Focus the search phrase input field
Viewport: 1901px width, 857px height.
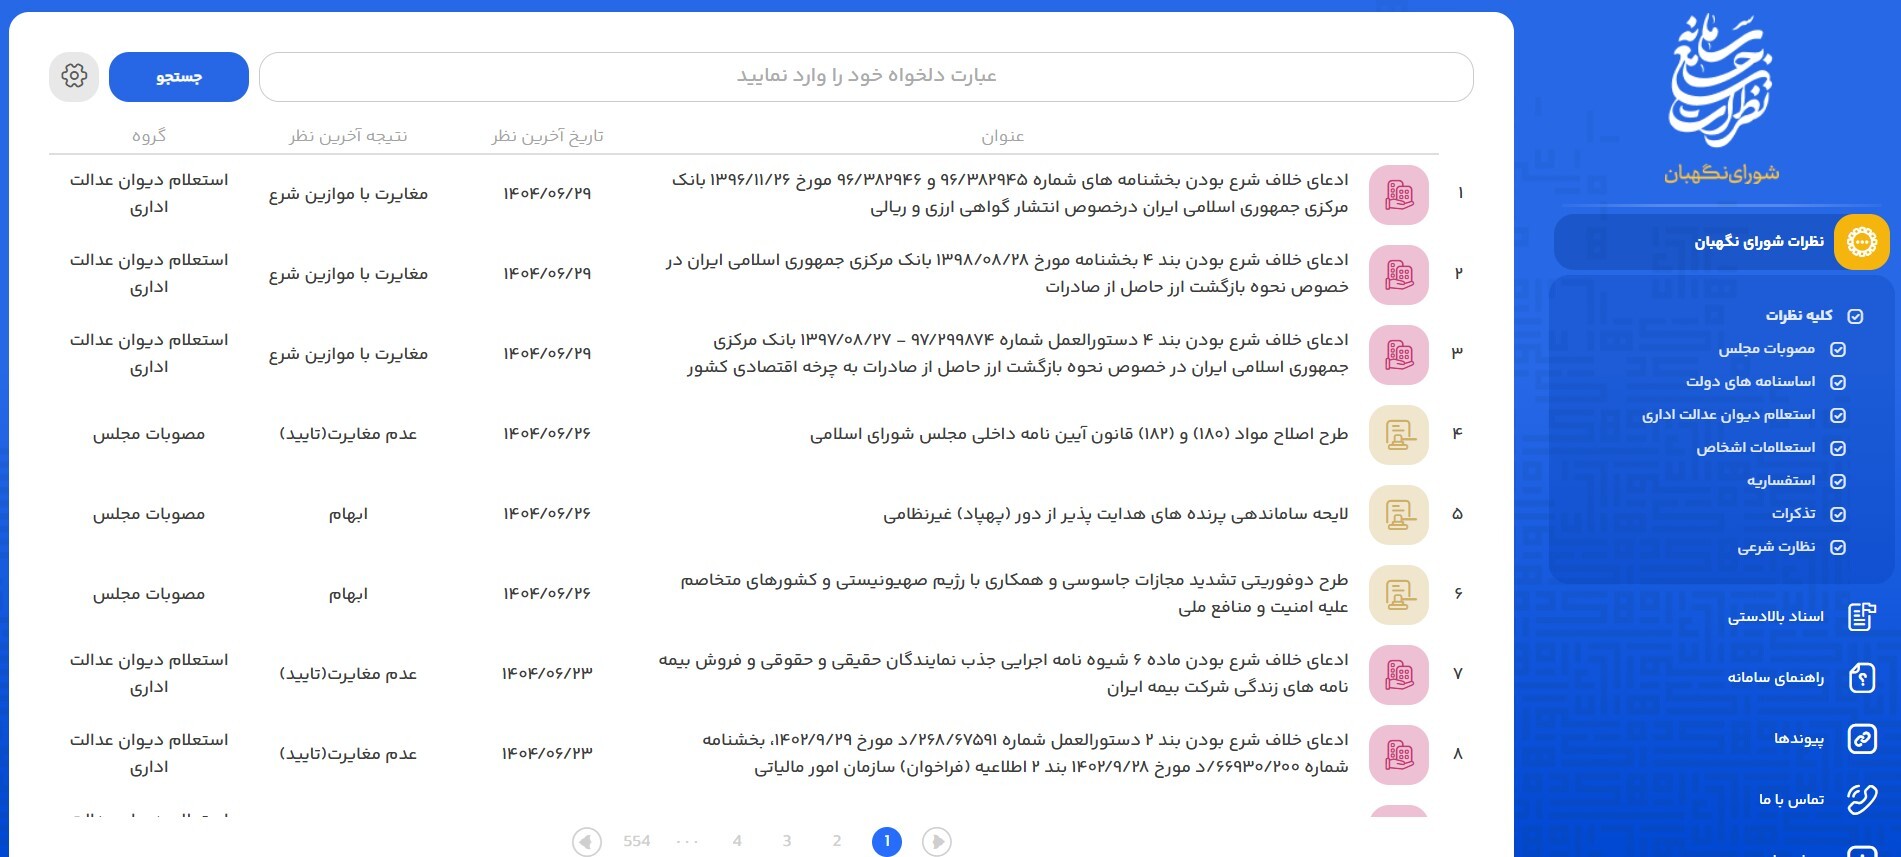pyautogui.click(x=866, y=77)
